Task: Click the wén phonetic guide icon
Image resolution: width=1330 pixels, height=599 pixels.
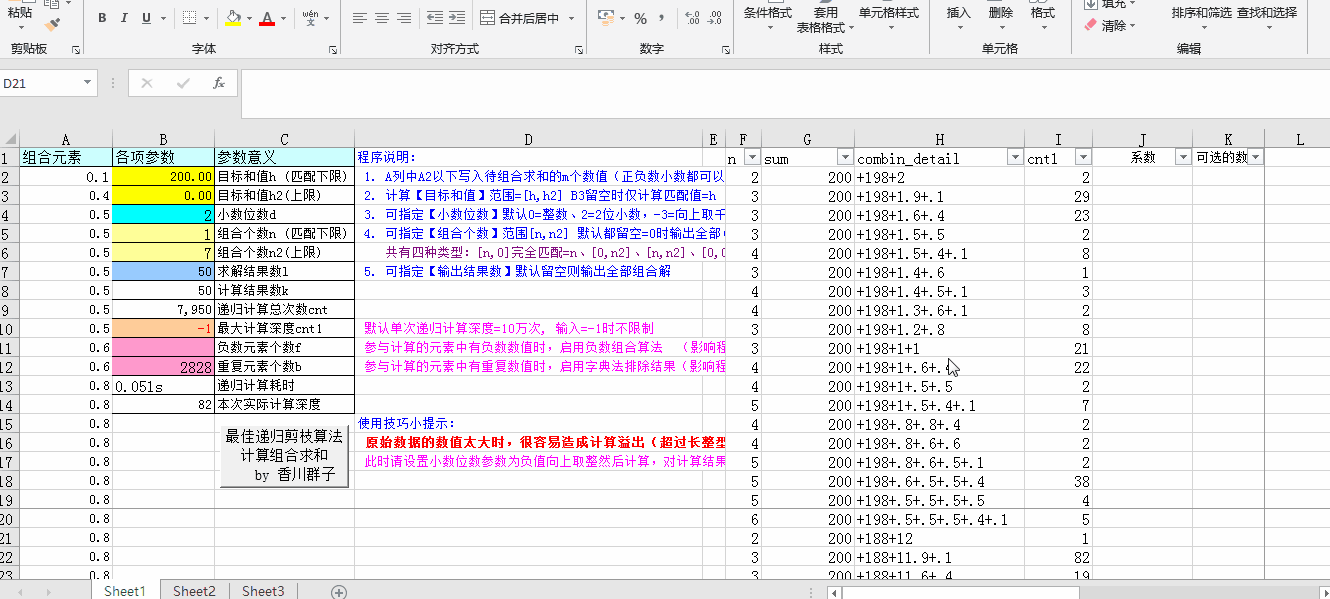Action: point(310,18)
